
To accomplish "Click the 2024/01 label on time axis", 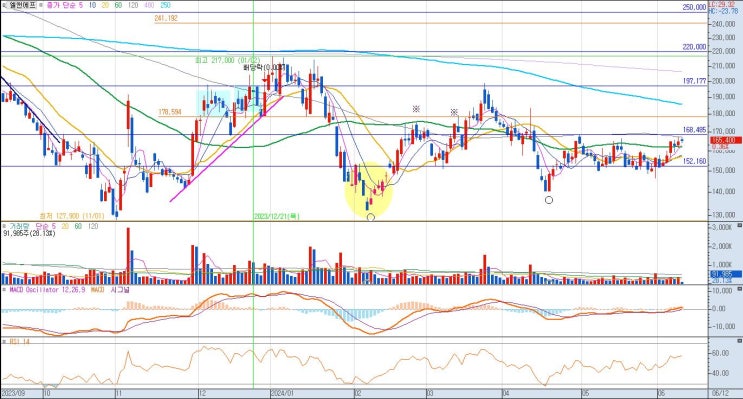I will (x=282, y=393).
